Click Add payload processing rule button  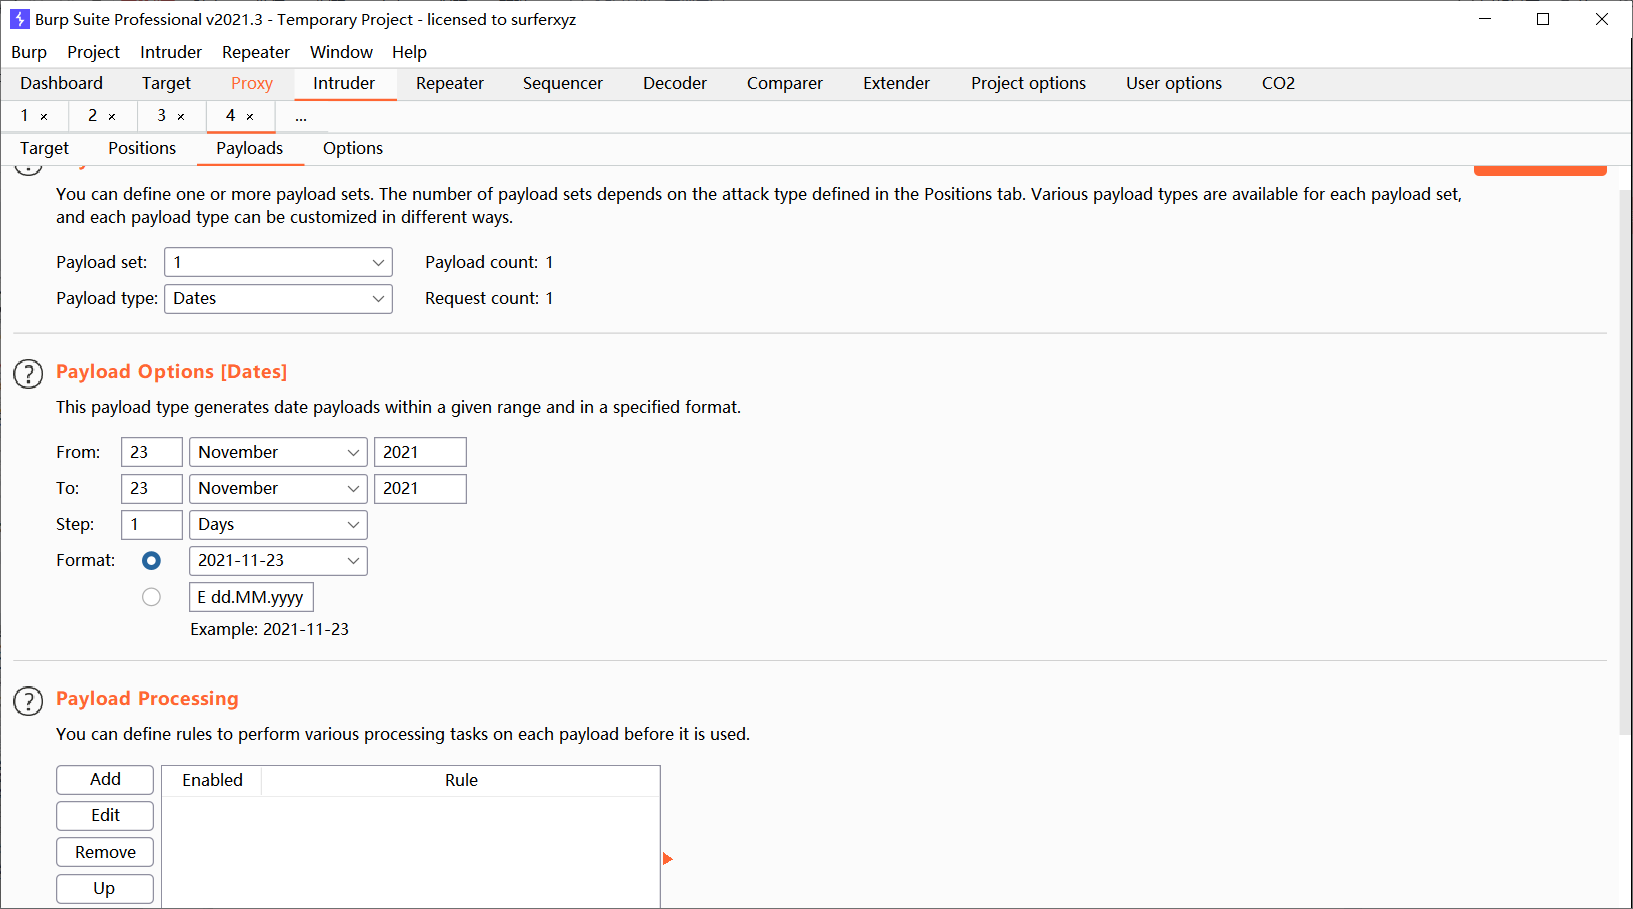tap(105, 780)
